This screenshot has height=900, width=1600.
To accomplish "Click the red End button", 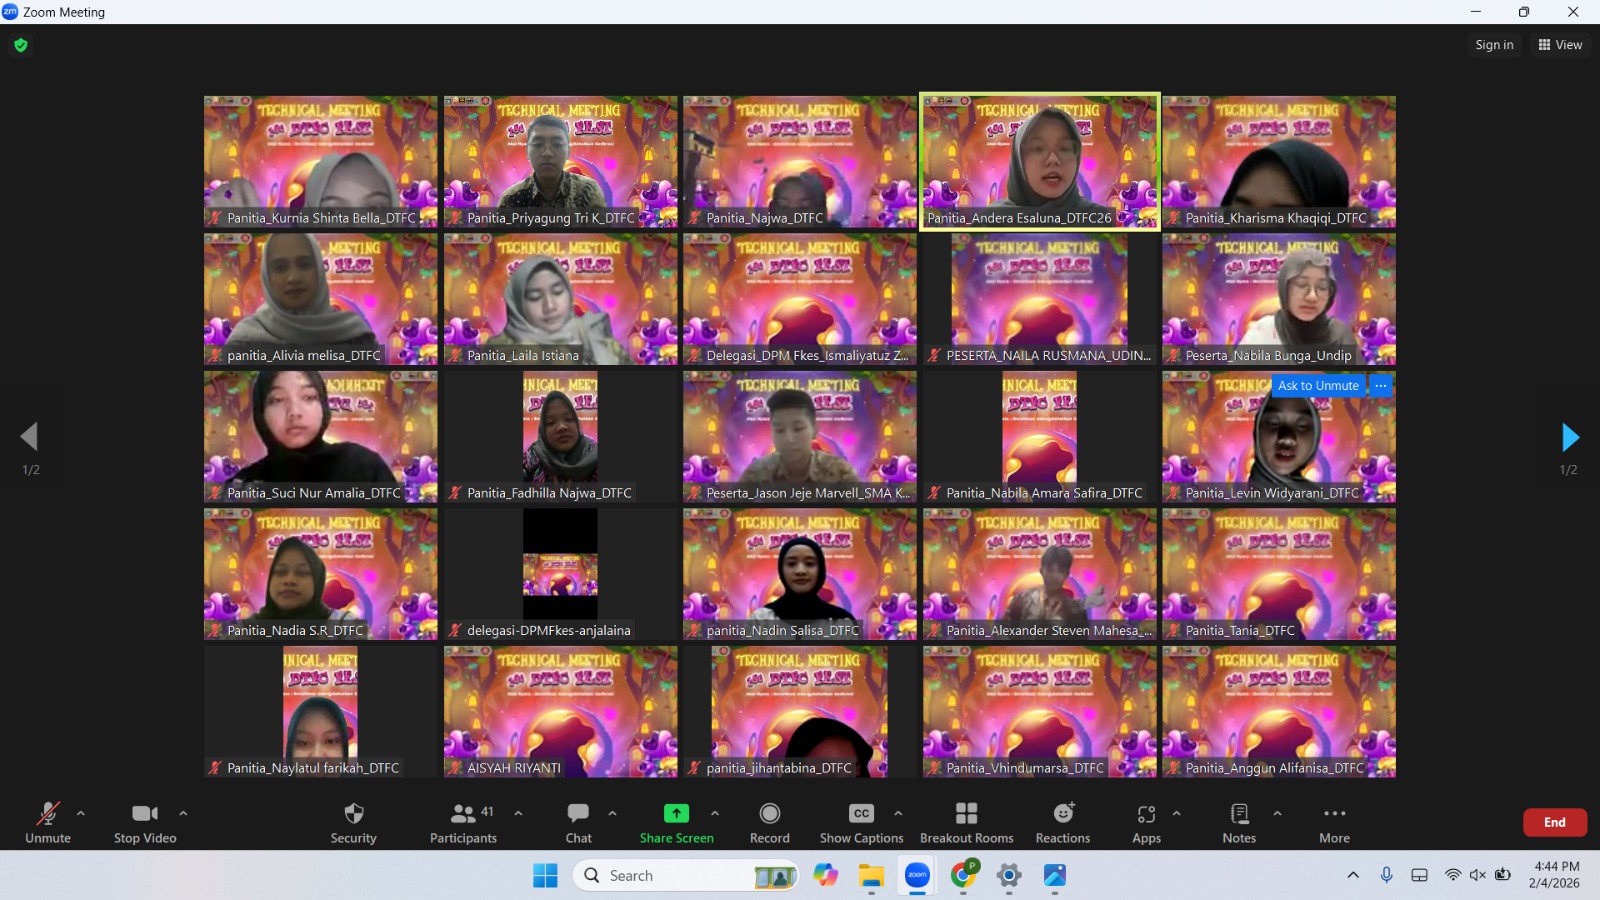I will [x=1554, y=822].
